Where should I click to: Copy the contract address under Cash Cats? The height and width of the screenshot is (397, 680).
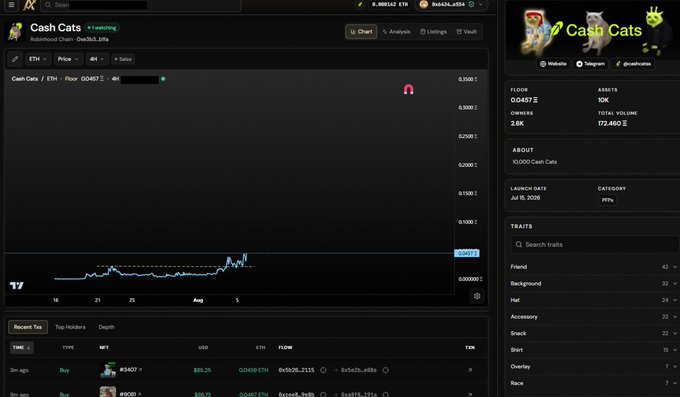click(x=92, y=39)
